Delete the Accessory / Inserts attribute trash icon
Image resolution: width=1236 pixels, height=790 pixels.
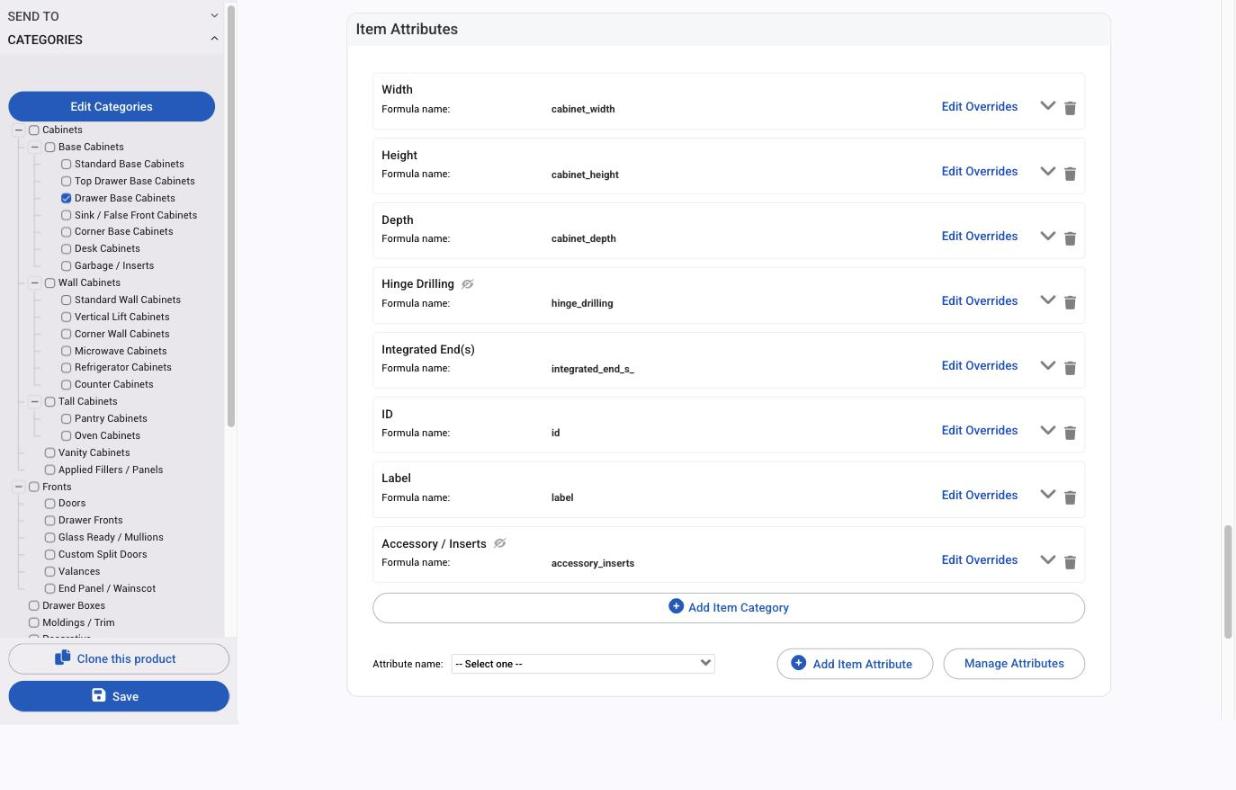[x=1070, y=562]
